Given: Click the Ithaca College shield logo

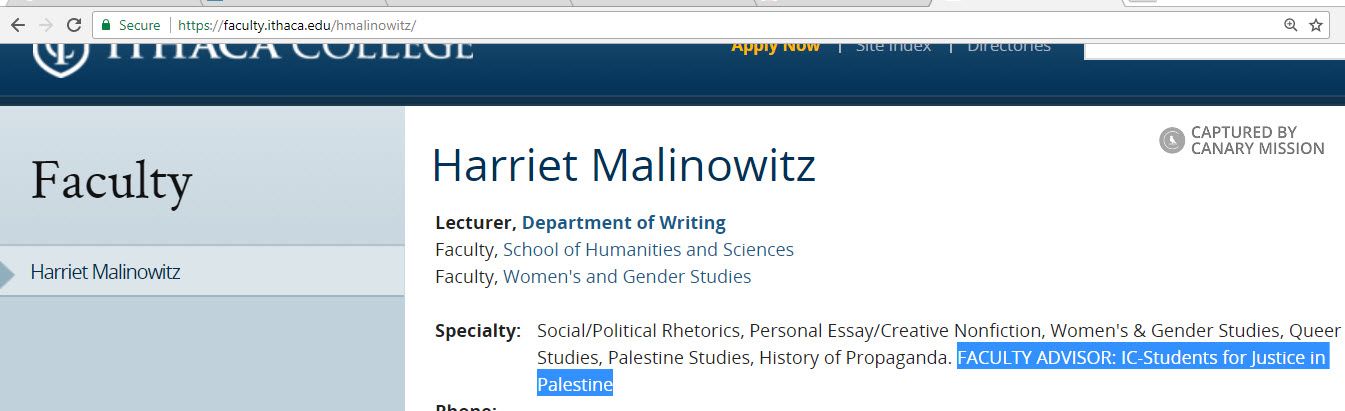Looking at the screenshot, I should click(60, 53).
